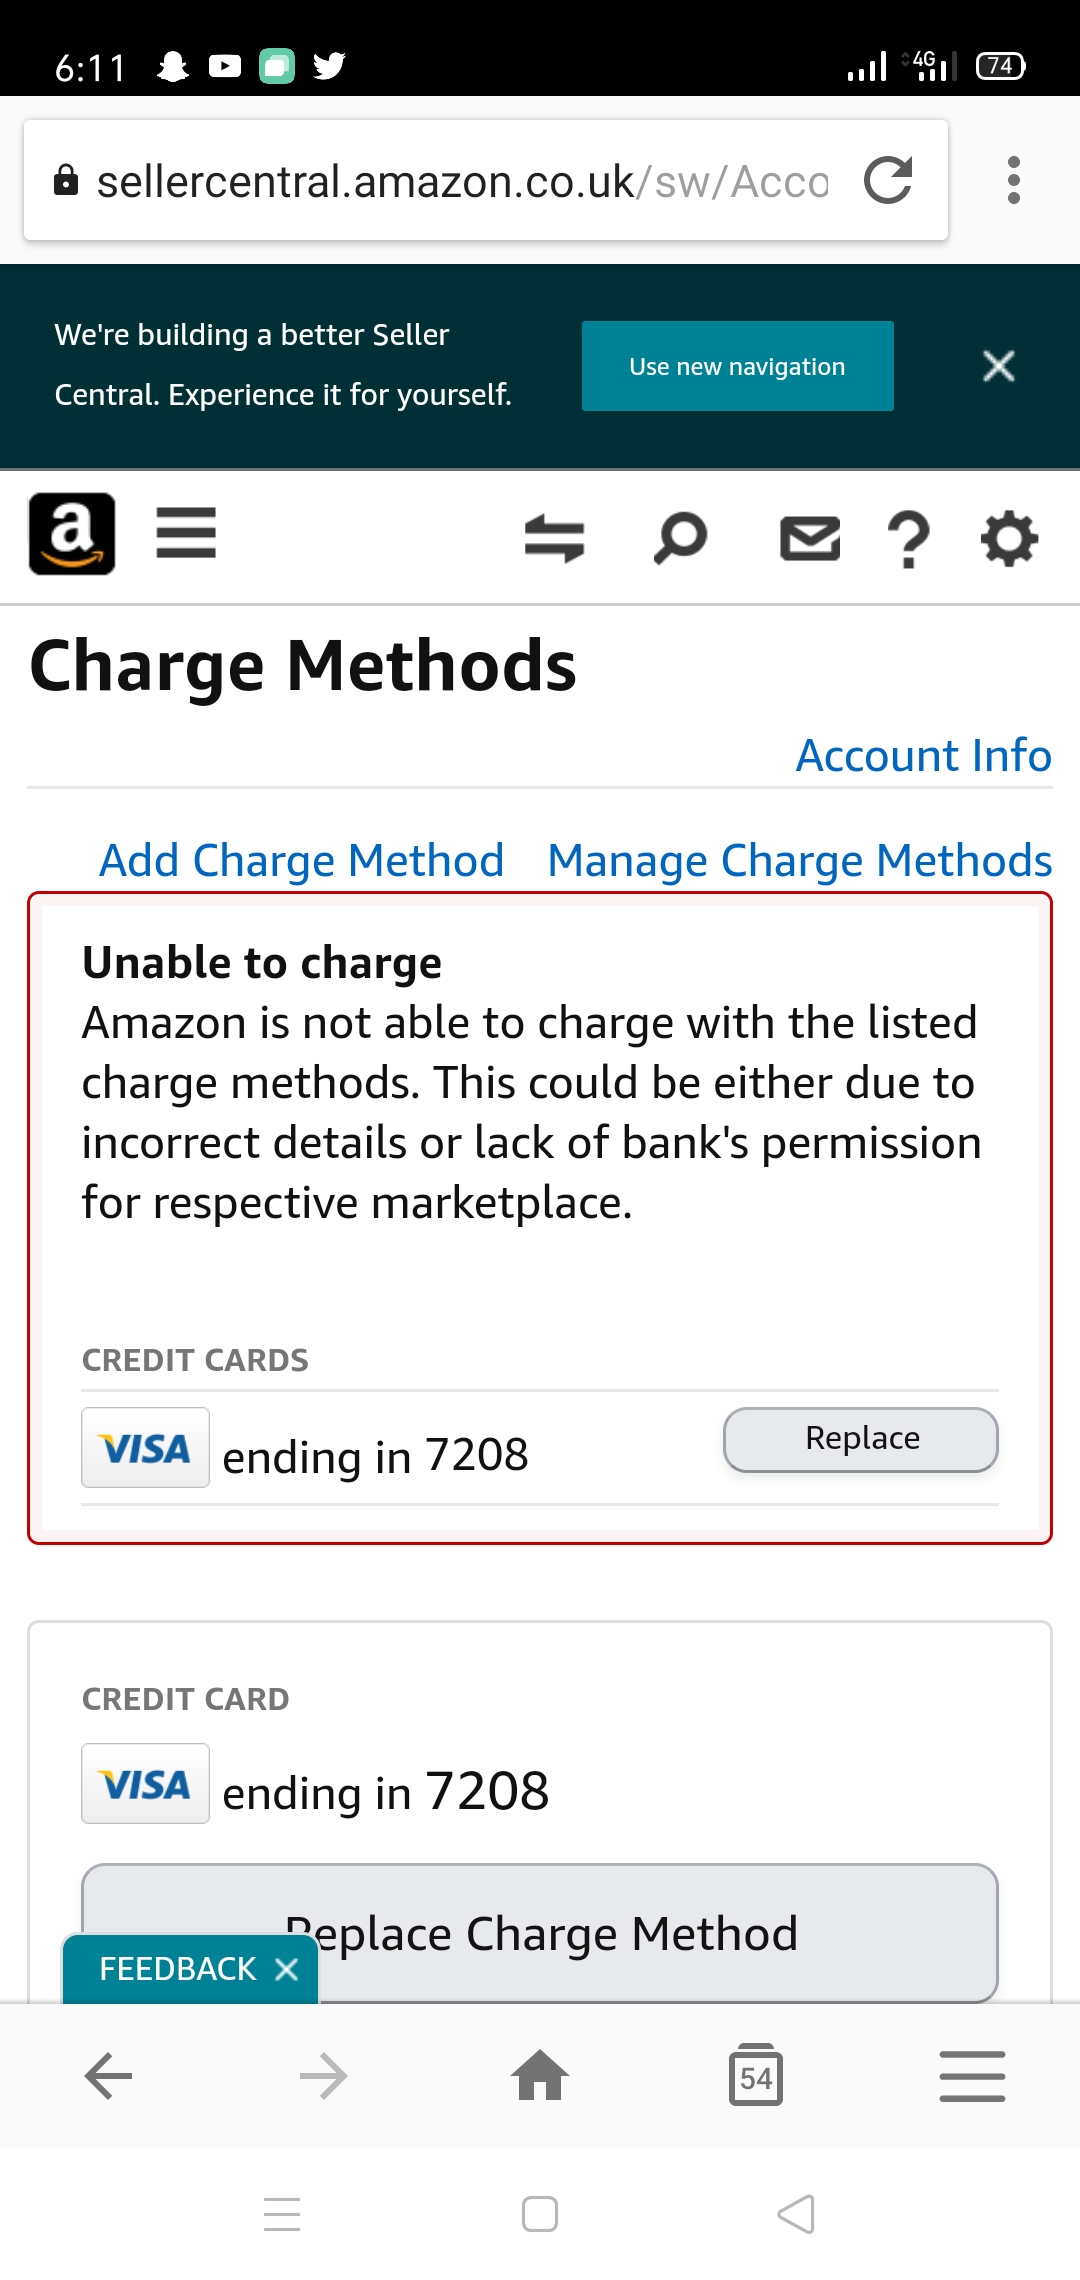Tap the marketplace switcher arrows icon
The image size is (1080, 2280).
click(554, 538)
